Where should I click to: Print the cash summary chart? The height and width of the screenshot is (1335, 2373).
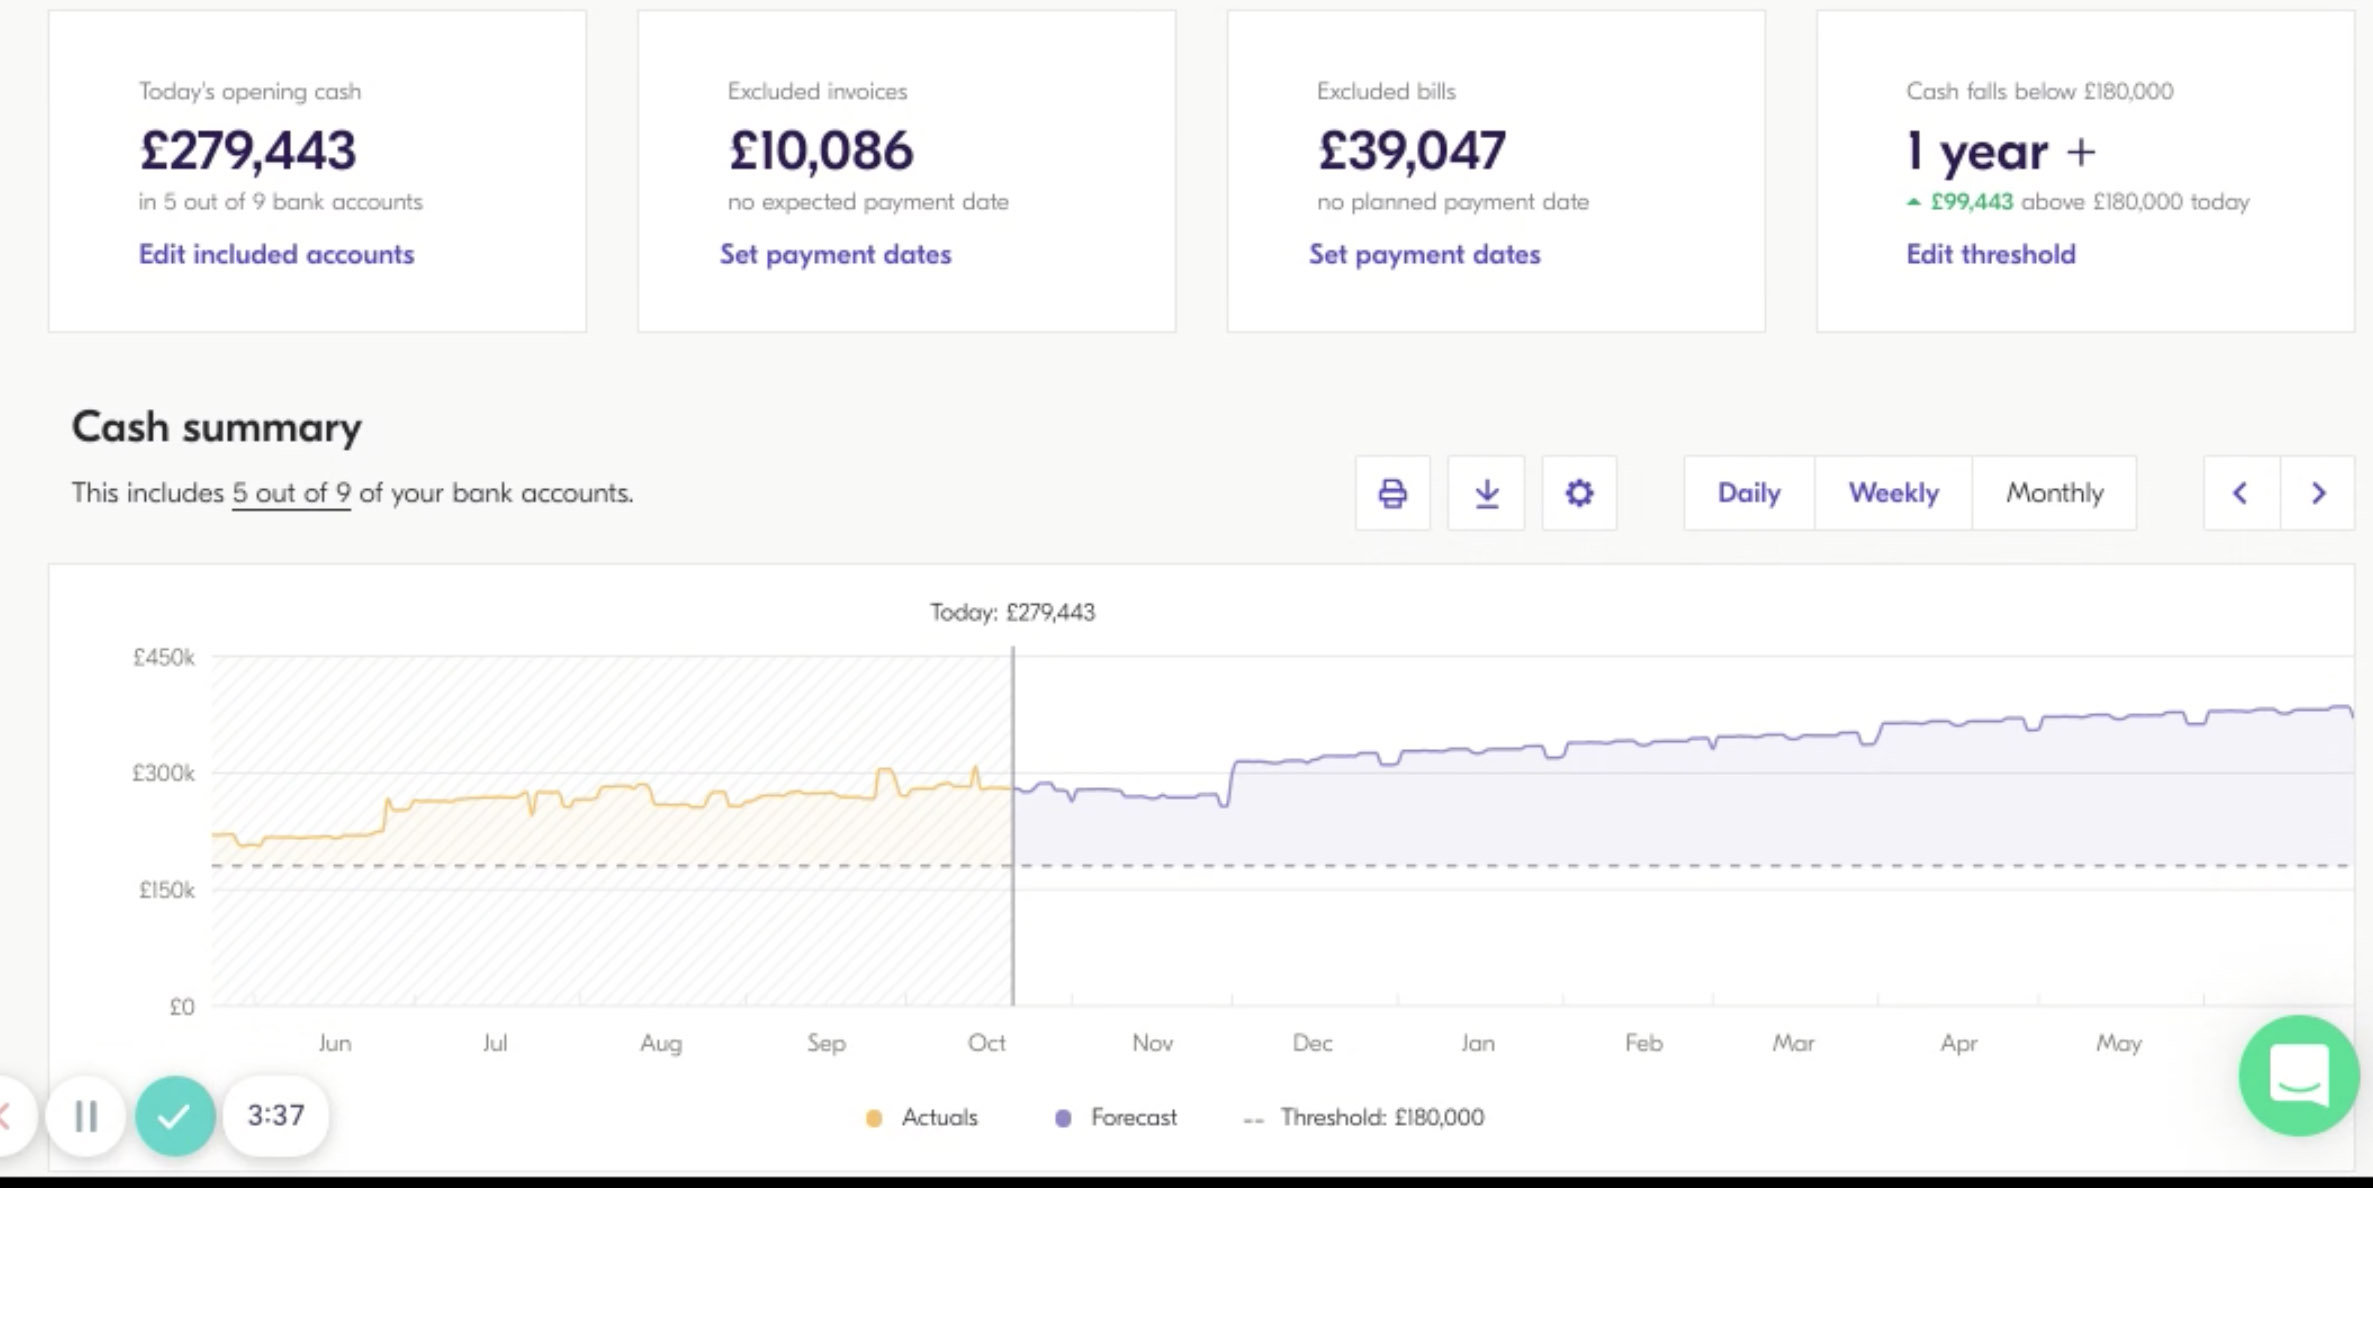(1392, 493)
